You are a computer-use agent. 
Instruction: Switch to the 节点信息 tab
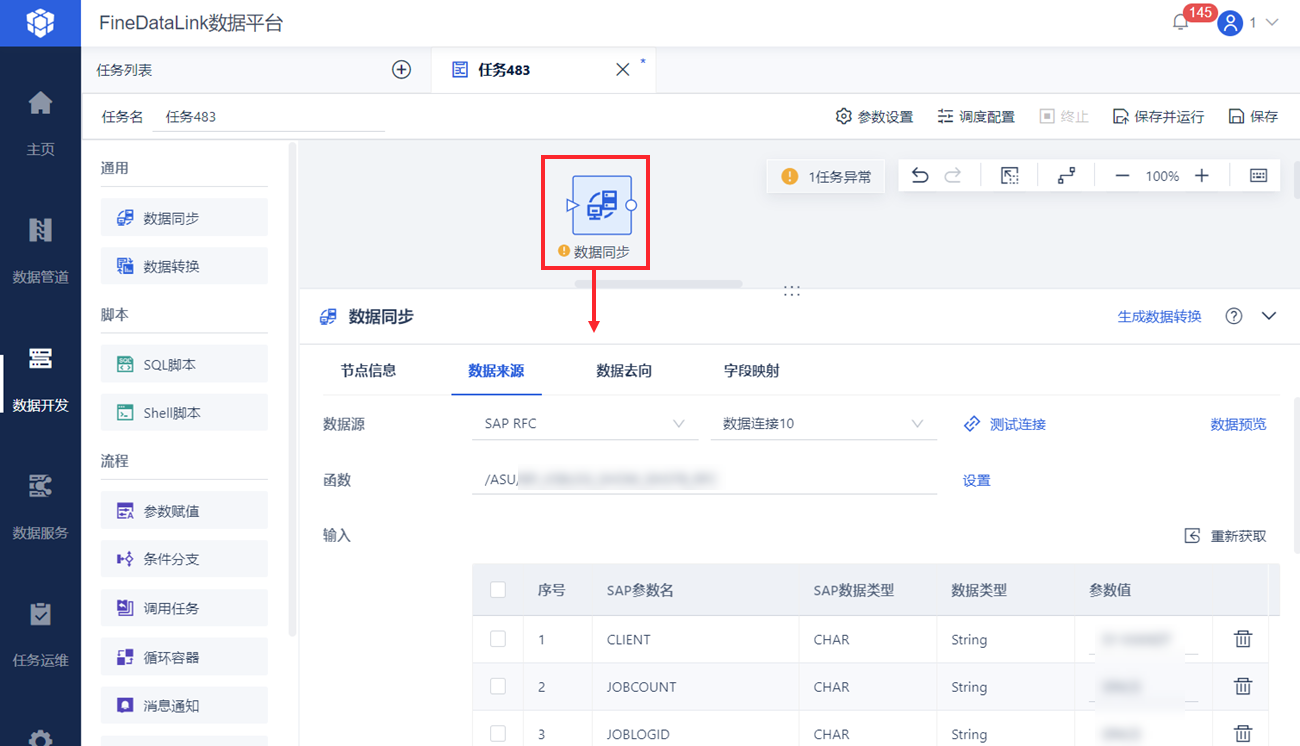368,371
